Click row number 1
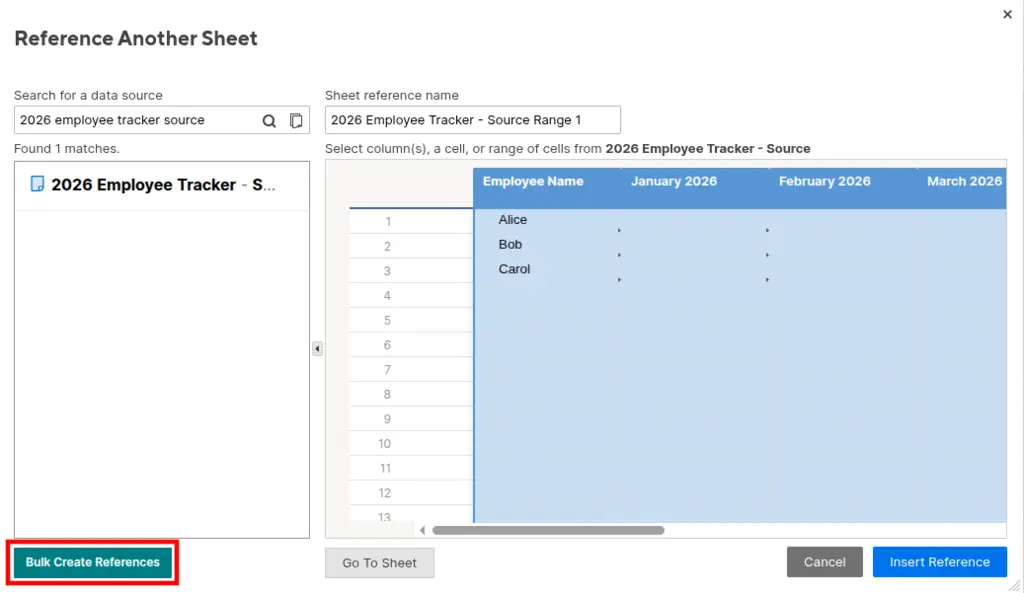Viewport: 1024px width, 593px height. 411,221
